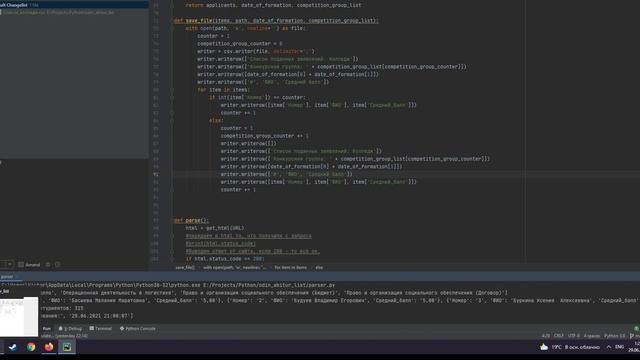Toggle the Amend commit checkbox
The image size is (640, 360).
click(29, 264)
